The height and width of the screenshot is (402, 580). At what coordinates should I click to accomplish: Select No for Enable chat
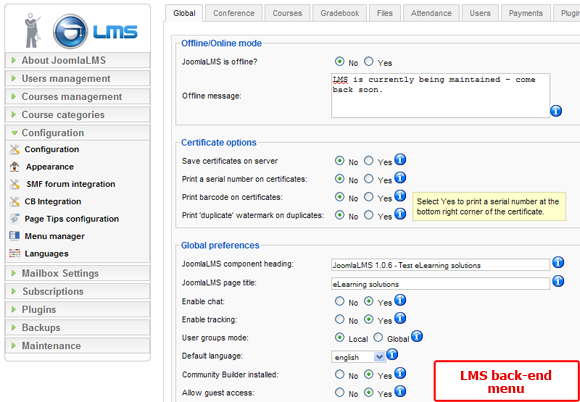tap(339, 301)
